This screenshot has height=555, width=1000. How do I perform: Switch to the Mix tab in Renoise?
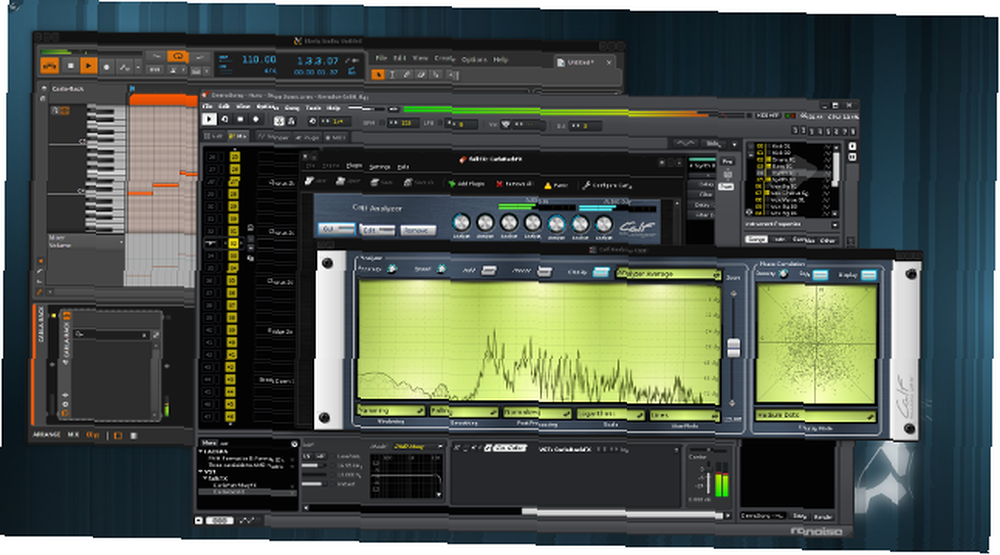238,136
